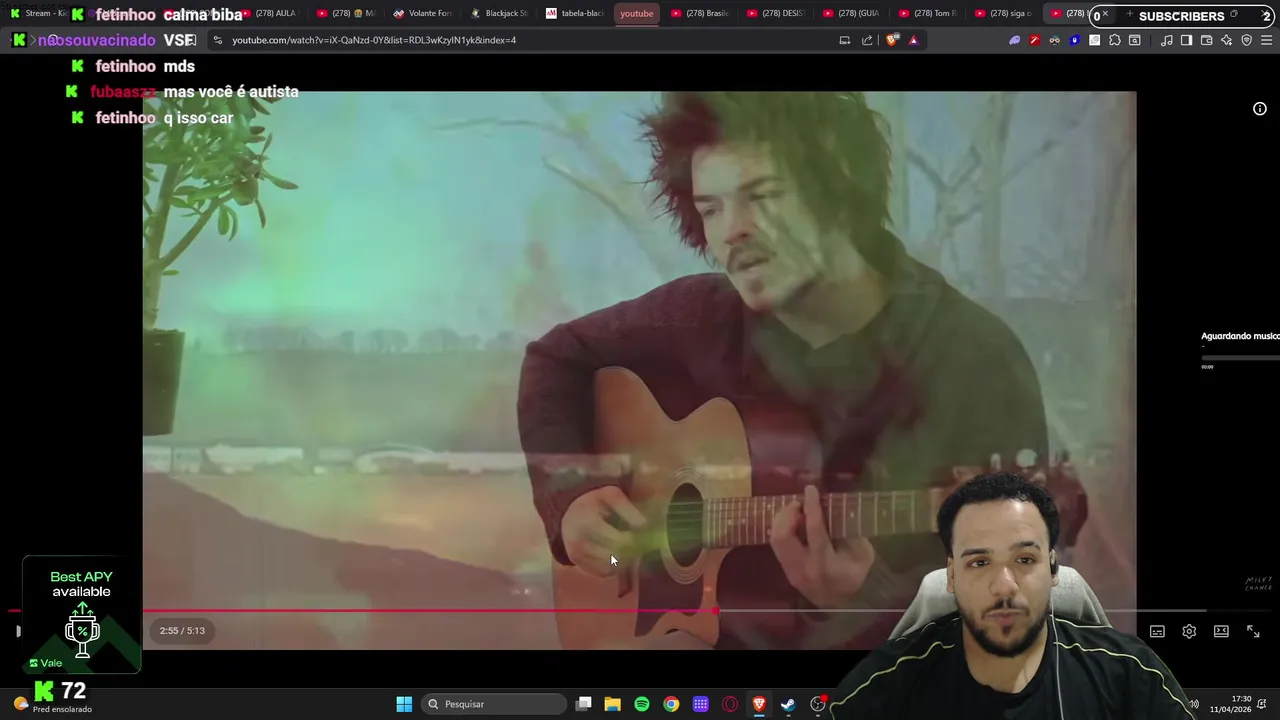Open the Brave Wallet icon
This screenshot has width=1280, height=720.
click(x=1206, y=40)
